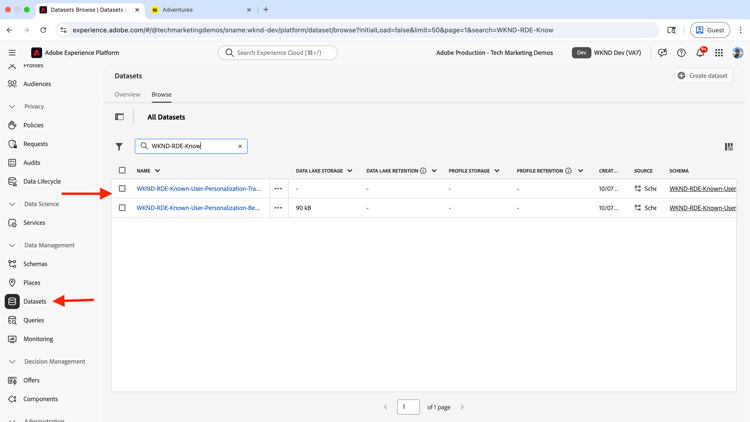Open WKND-RDE-Known-User-Personalization-Be dataset link
Viewport: 750px width, 422px height.
click(x=199, y=208)
